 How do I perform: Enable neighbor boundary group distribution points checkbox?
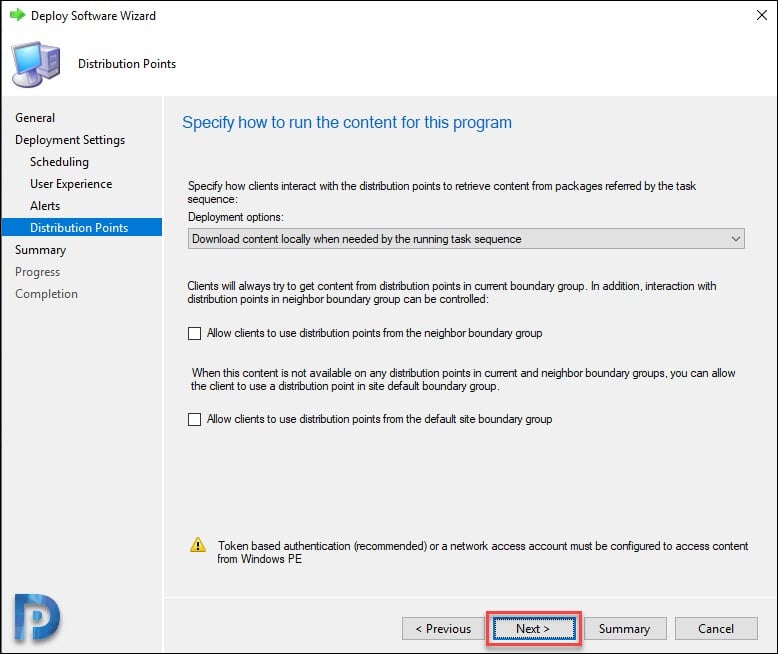coord(194,333)
